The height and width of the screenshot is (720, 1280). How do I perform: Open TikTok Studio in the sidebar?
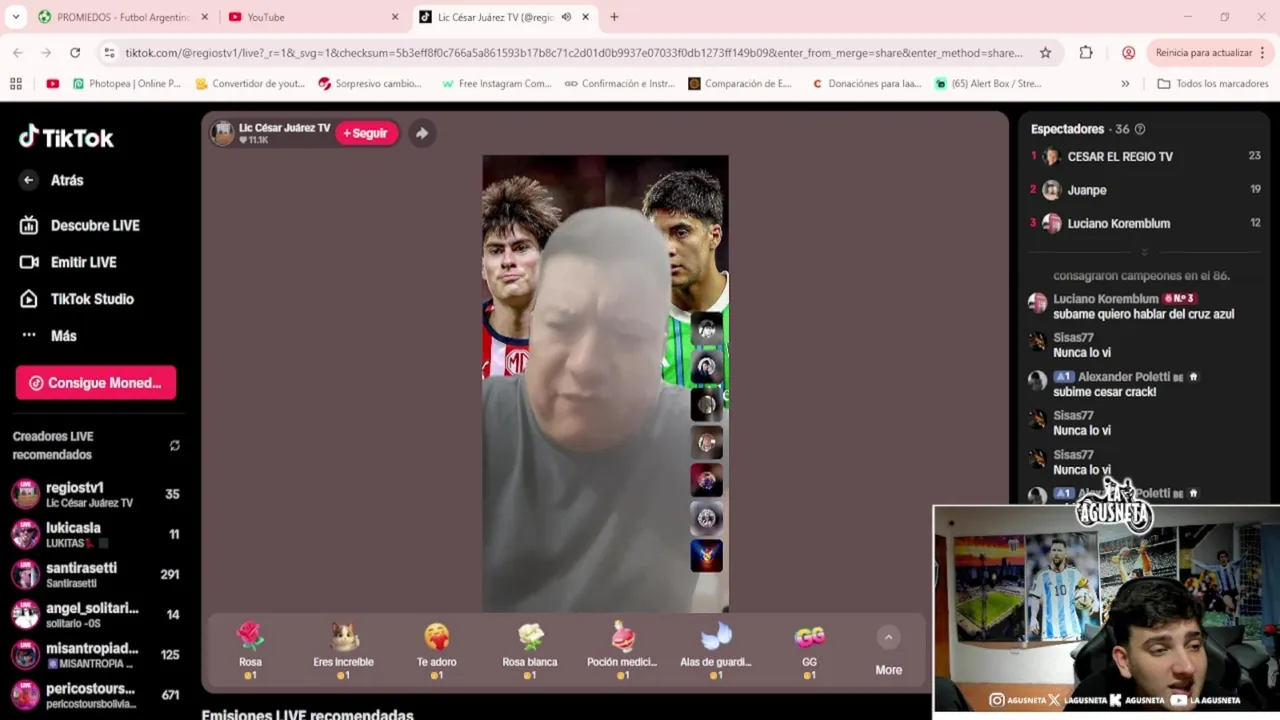click(78, 299)
